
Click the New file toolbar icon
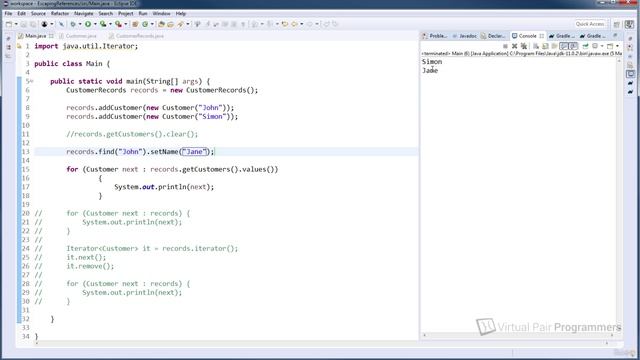point(9,24)
